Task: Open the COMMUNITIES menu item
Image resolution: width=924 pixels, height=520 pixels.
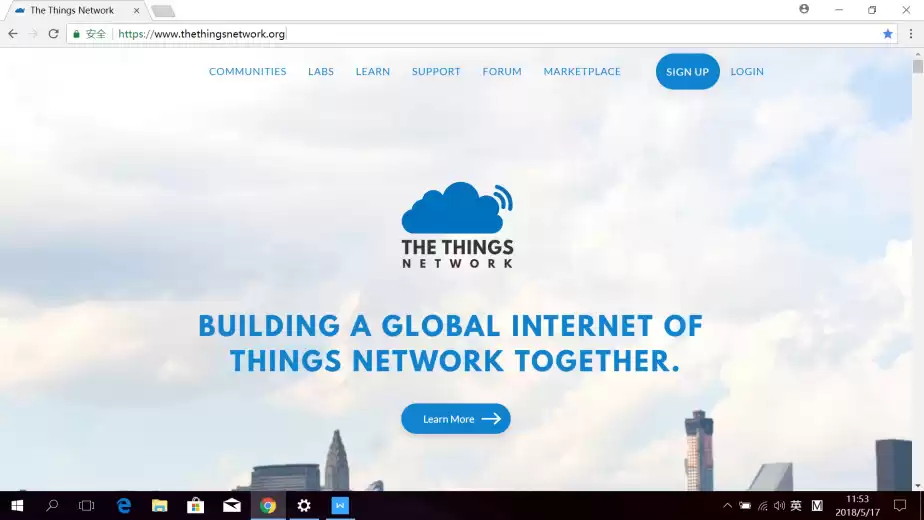Action: (x=248, y=71)
